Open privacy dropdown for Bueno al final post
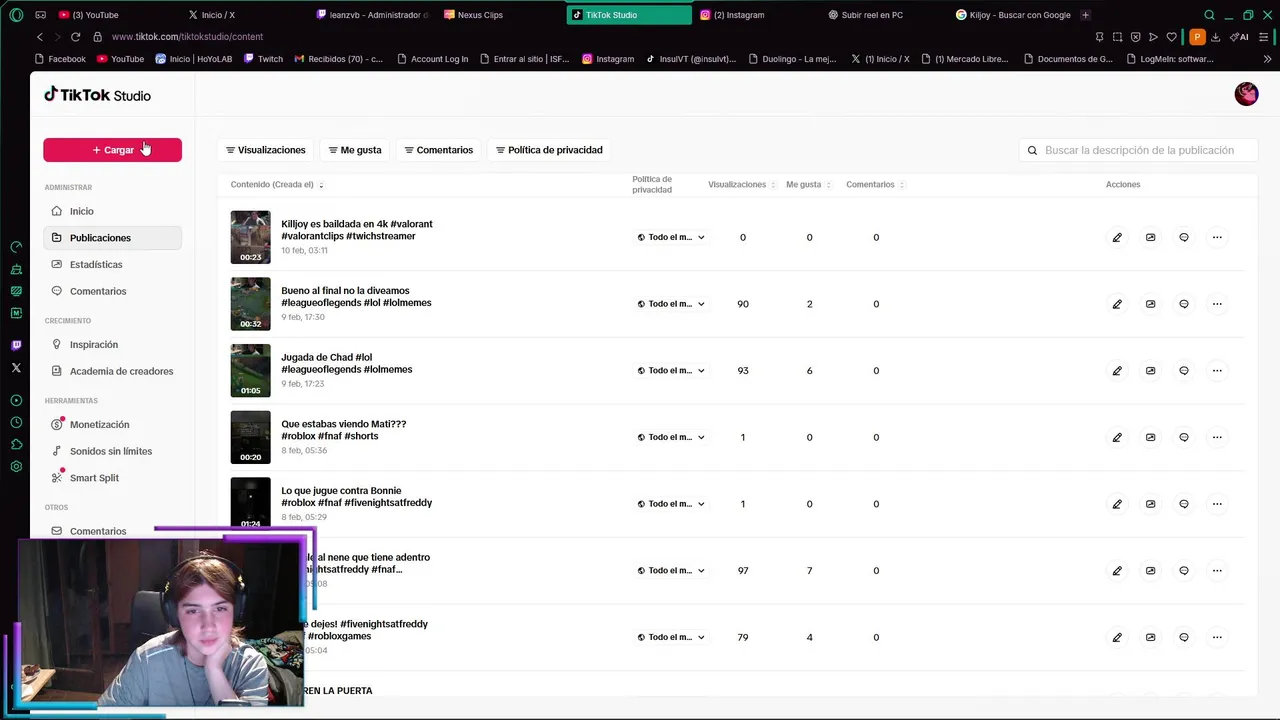 click(671, 304)
